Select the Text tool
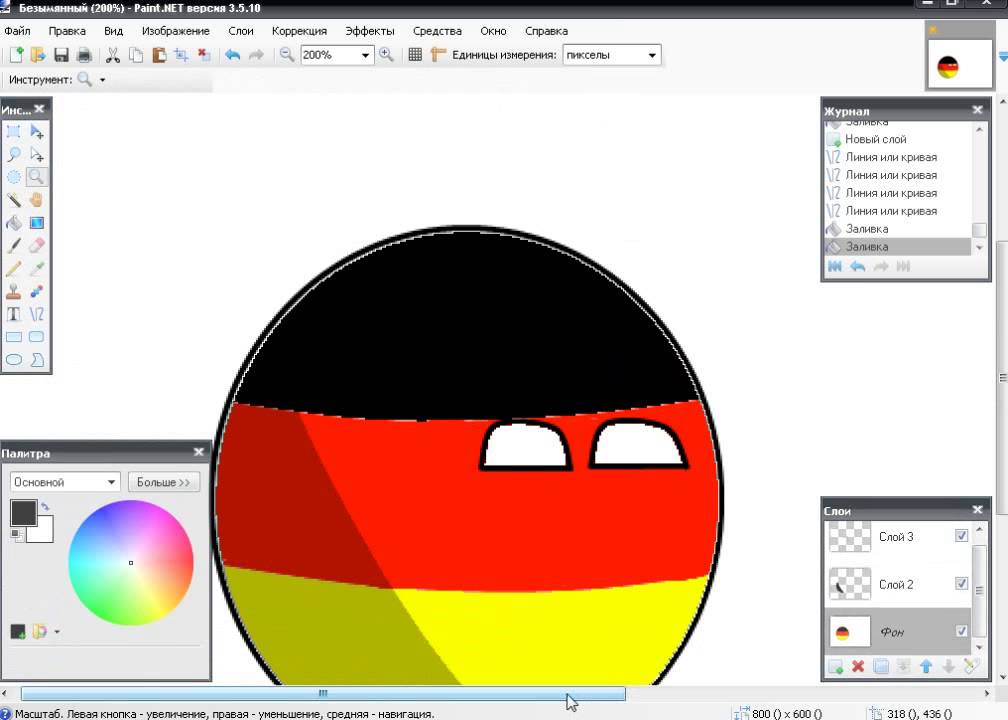The height and width of the screenshot is (720, 1008). click(x=14, y=314)
